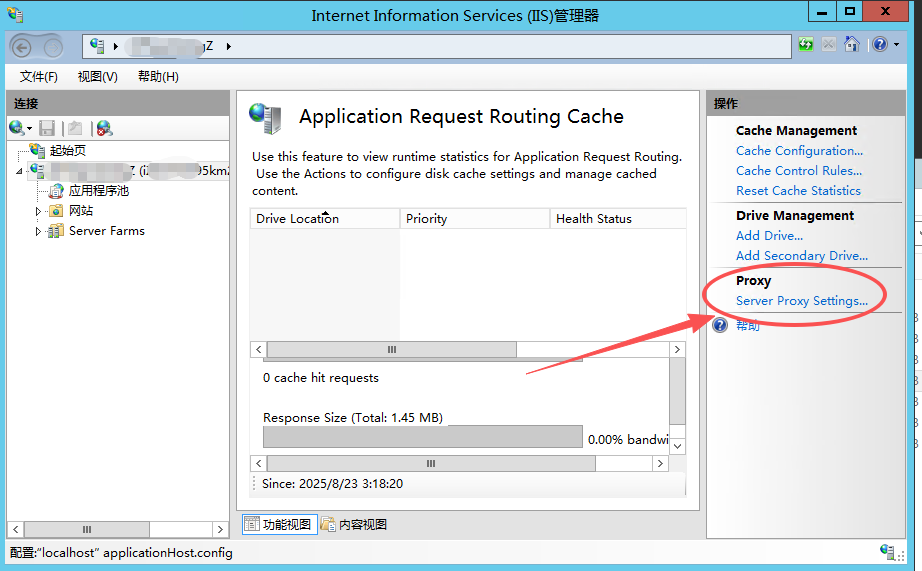Click the server node icon in tree
This screenshot has width=922, height=571.
[37, 171]
